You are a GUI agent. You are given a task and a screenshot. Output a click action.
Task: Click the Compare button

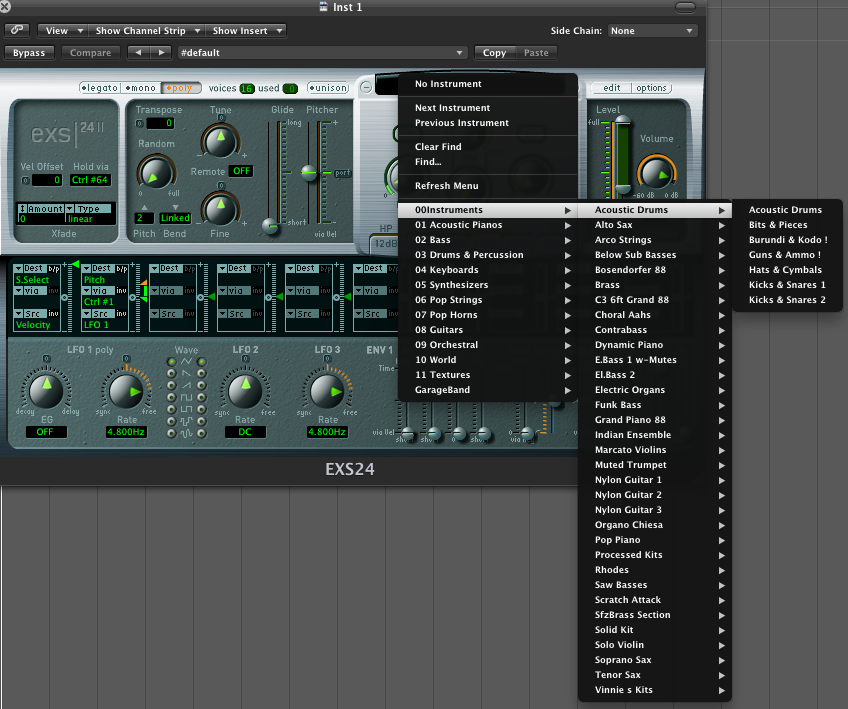pyautogui.click(x=90, y=52)
